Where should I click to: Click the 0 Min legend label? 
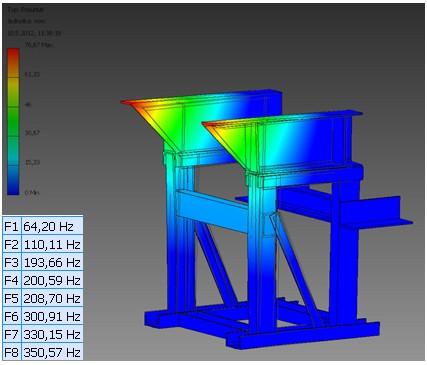[x=32, y=192]
